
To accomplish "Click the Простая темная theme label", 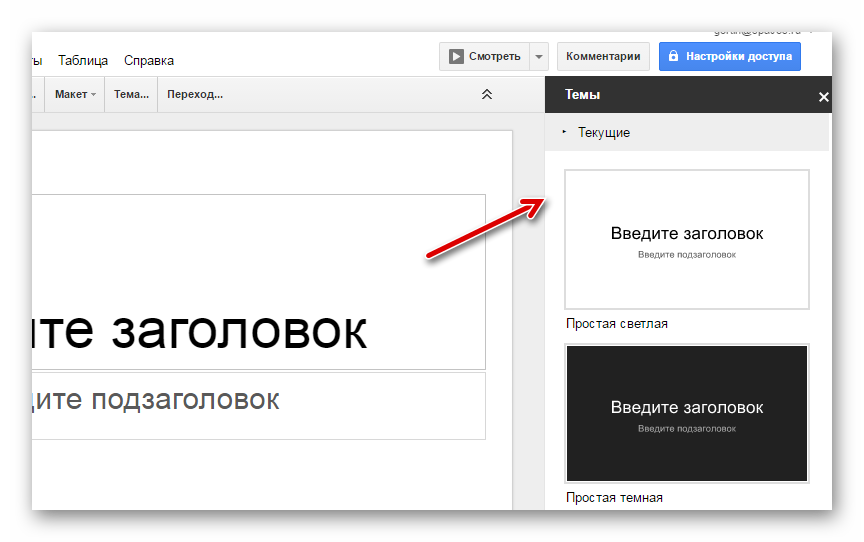I will tap(614, 497).
